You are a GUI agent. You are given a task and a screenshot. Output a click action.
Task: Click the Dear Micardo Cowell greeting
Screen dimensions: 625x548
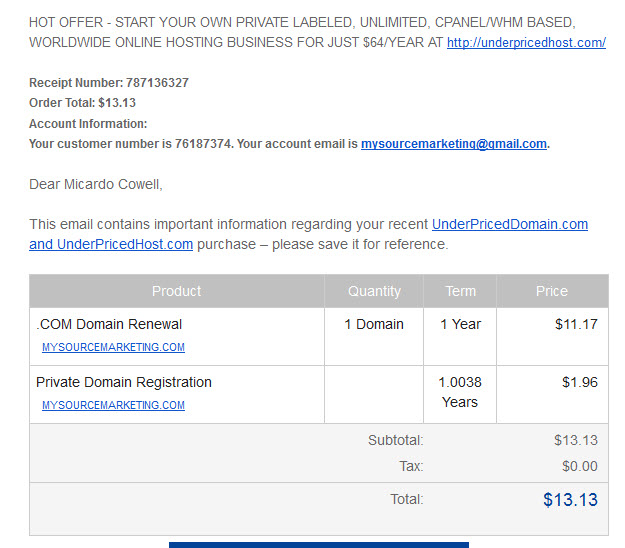(96, 184)
